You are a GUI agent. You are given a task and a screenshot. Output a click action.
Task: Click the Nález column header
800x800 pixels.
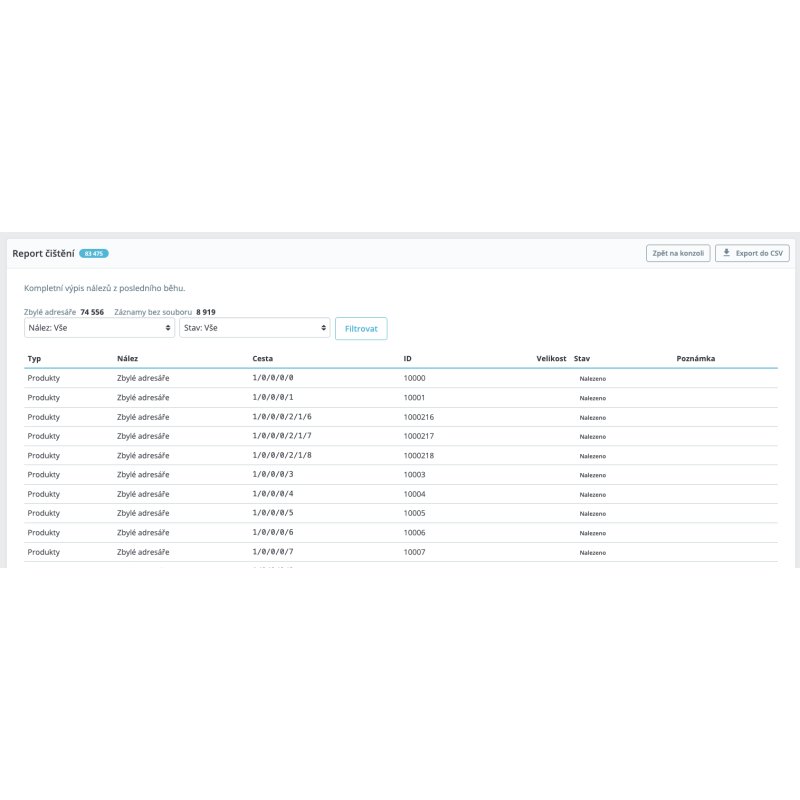point(128,358)
